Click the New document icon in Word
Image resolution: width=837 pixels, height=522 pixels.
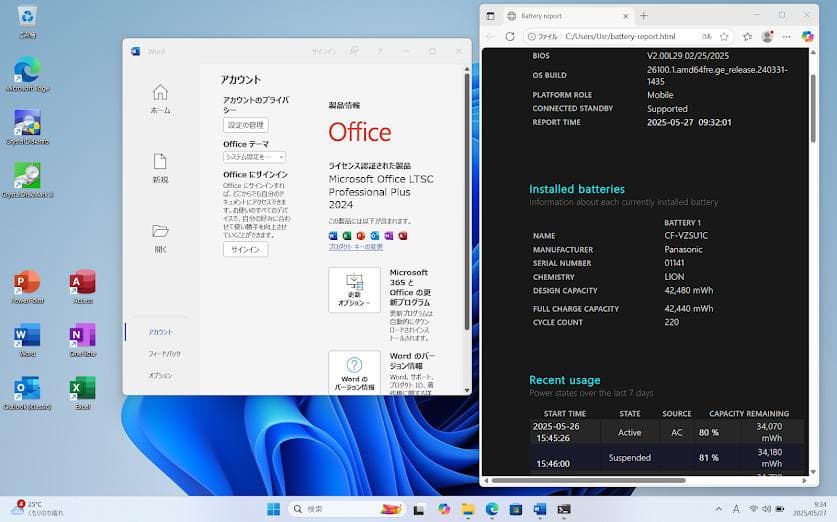click(x=160, y=167)
